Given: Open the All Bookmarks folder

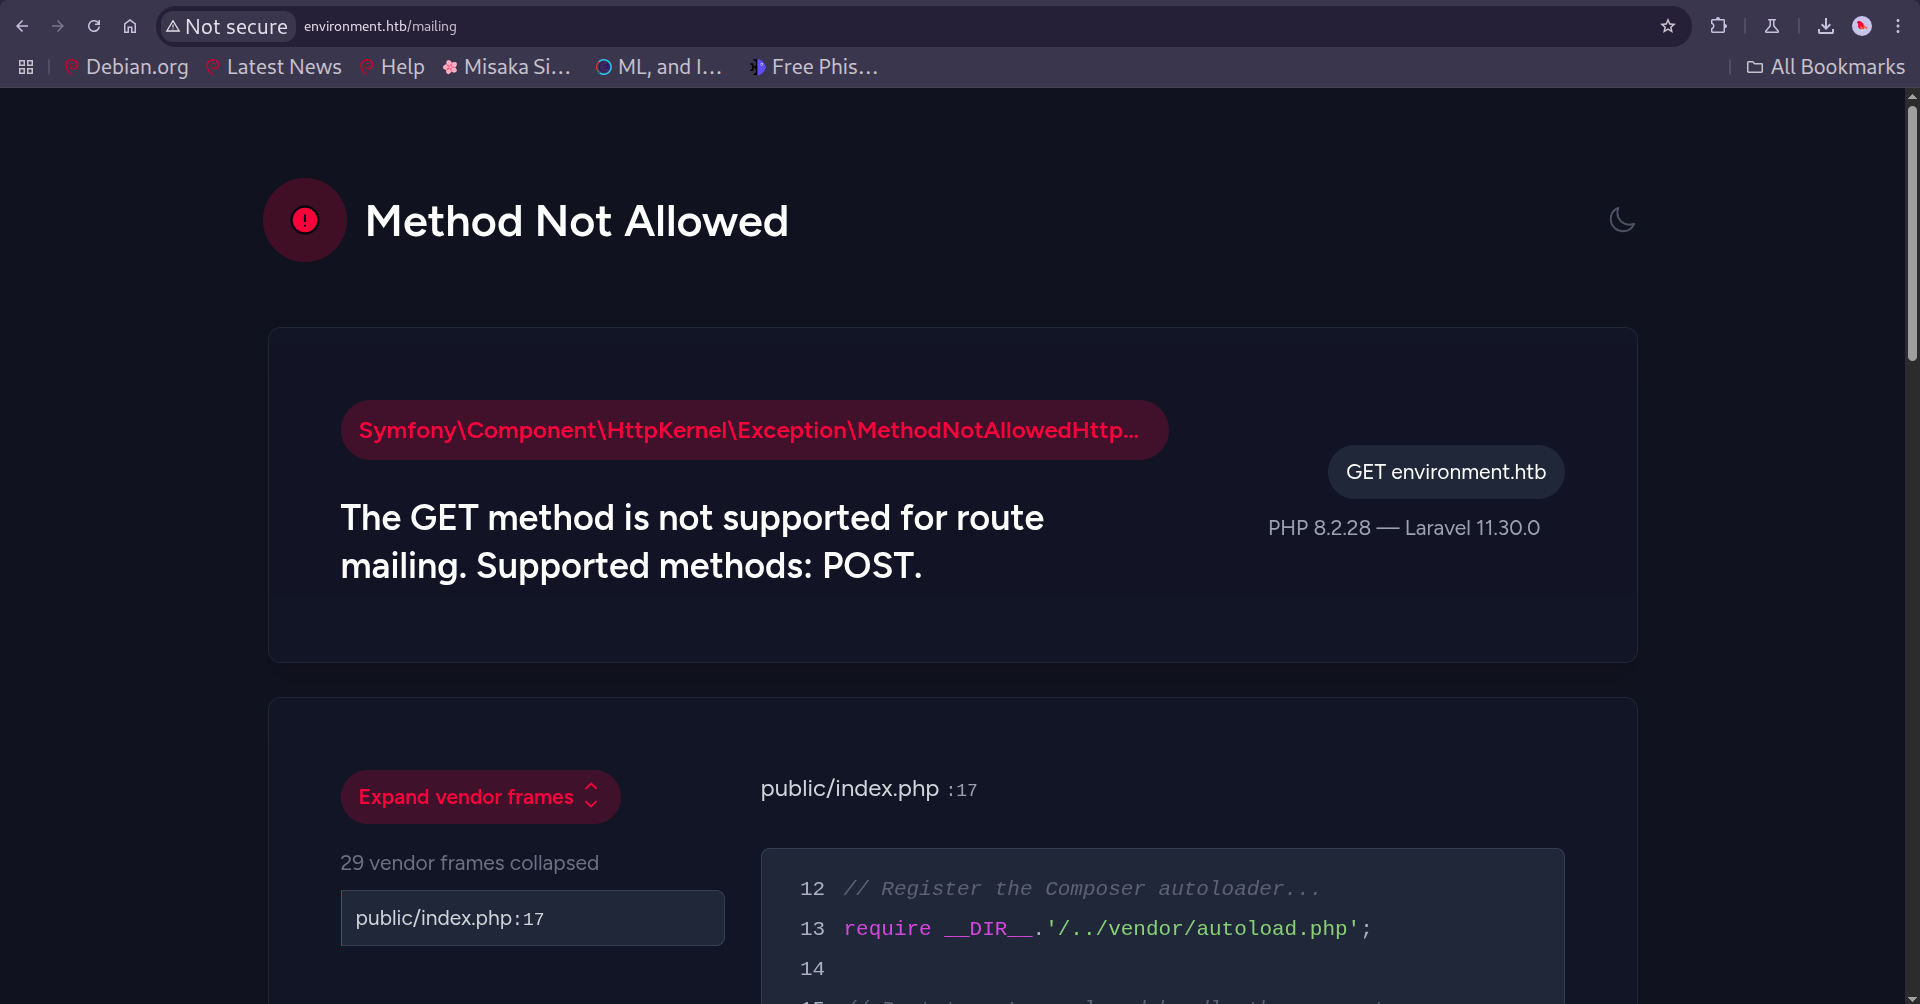Looking at the screenshot, I should coord(1826,67).
